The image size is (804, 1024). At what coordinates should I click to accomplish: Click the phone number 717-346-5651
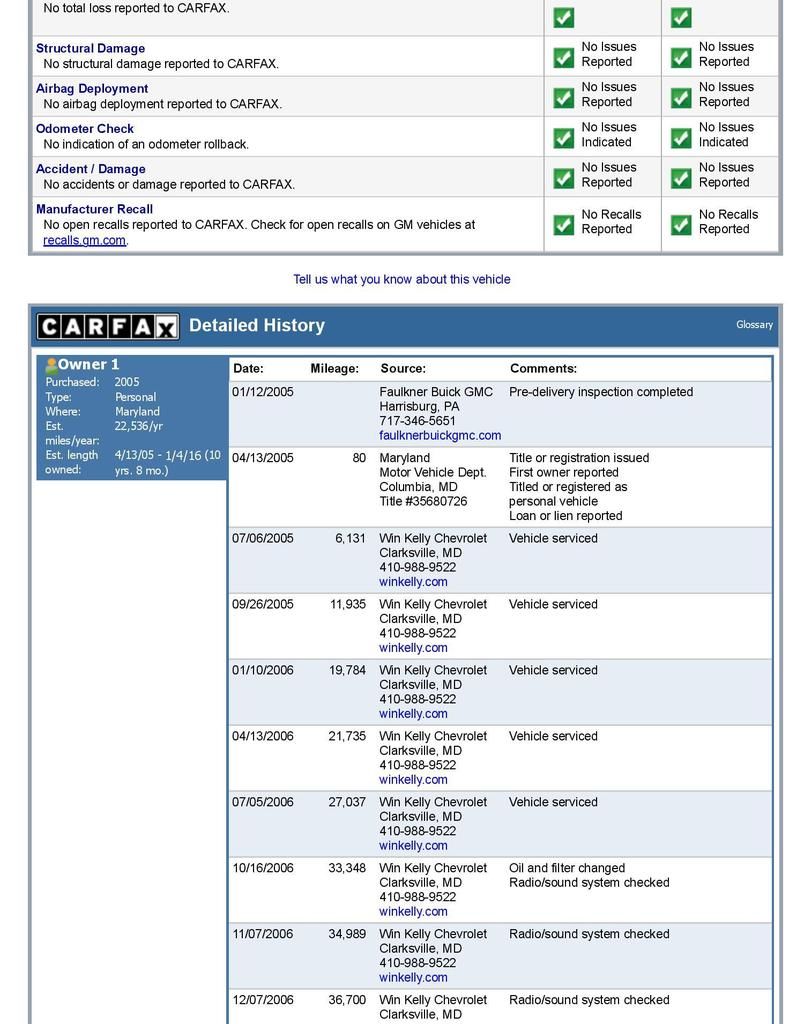(417, 421)
